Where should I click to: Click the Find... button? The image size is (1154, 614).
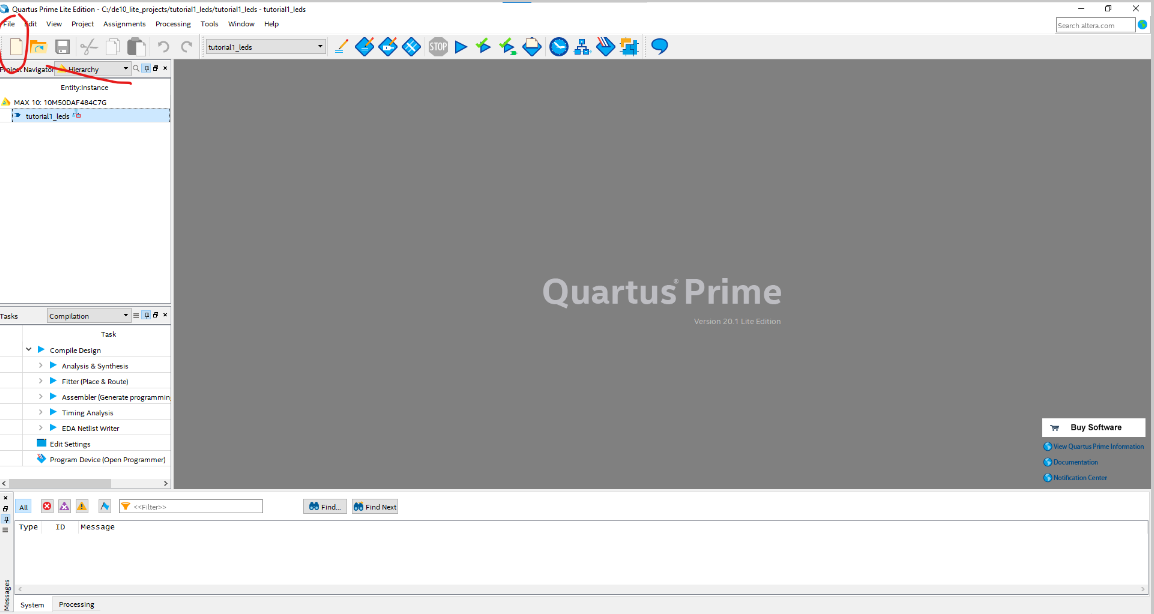pos(325,507)
